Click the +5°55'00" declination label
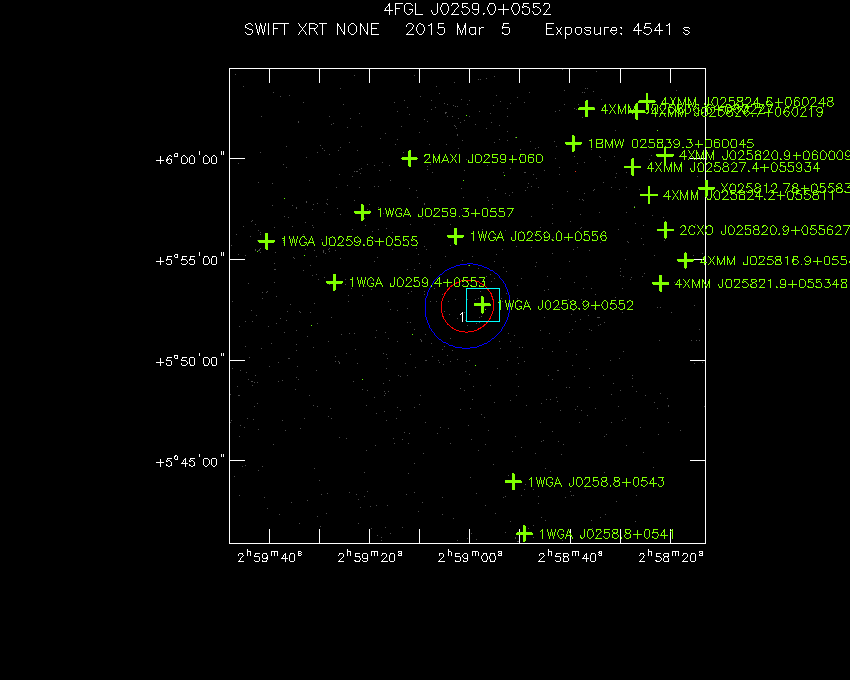850x680 pixels. [x=190, y=260]
